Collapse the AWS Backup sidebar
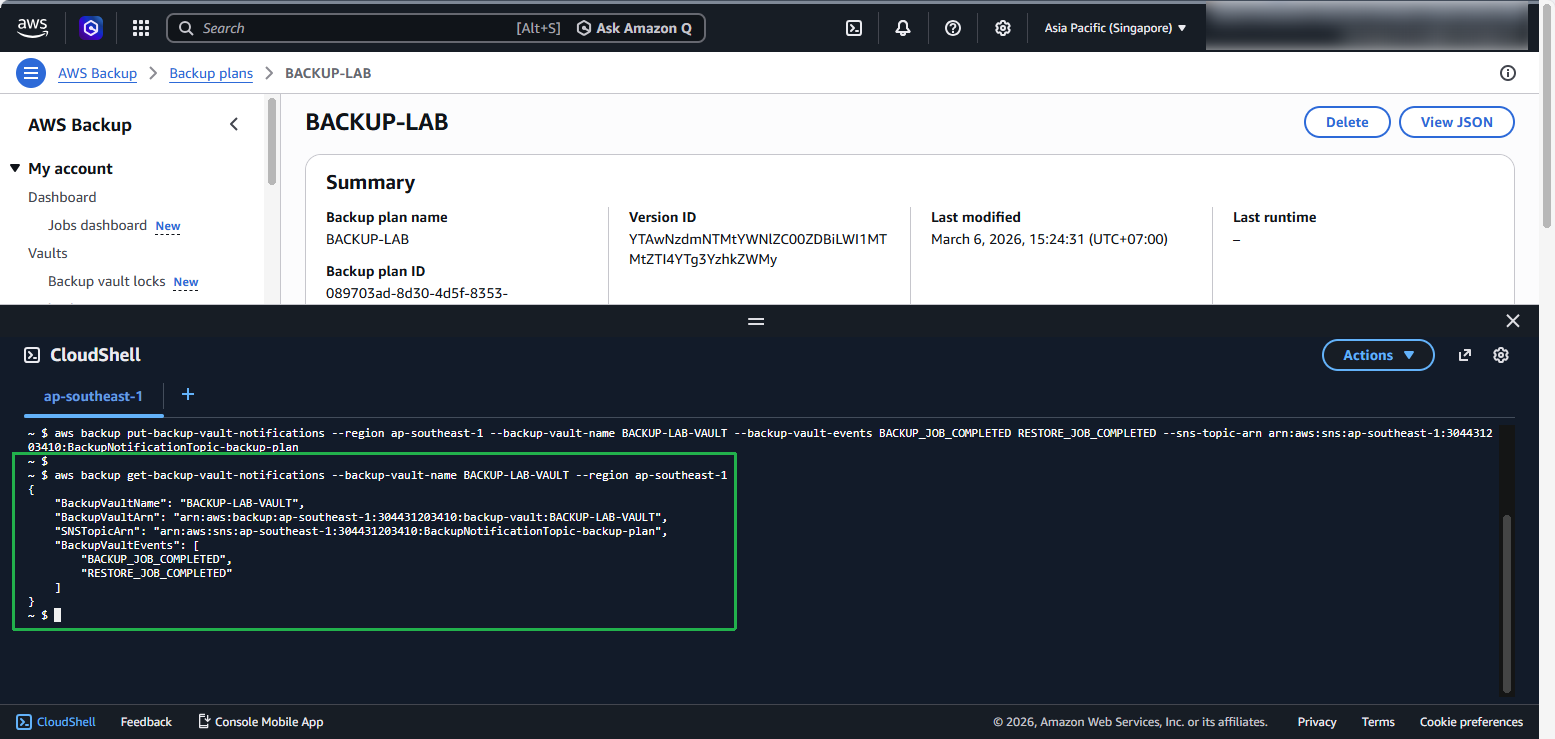This screenshot has width=1555, height=739. (x=234, y=124)
